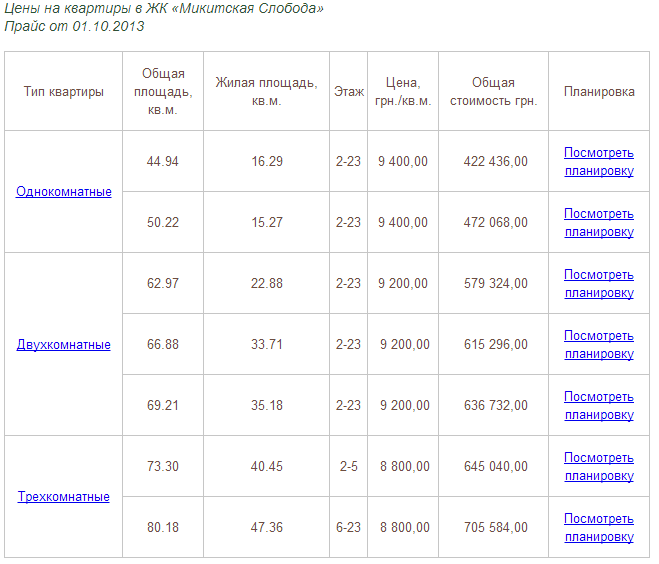Select the total cost 636 732,00
659x564 pixels.
(x=496, y=405)
